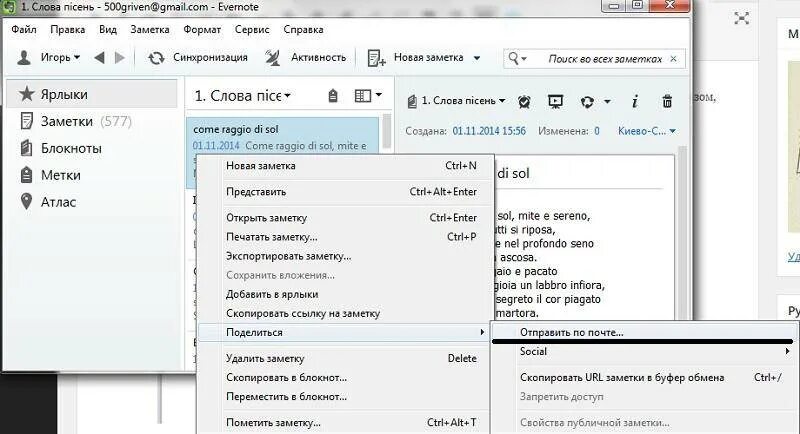The image size is (800, 434).
Task: Open the Вид menu
Action: coord(108,30)
